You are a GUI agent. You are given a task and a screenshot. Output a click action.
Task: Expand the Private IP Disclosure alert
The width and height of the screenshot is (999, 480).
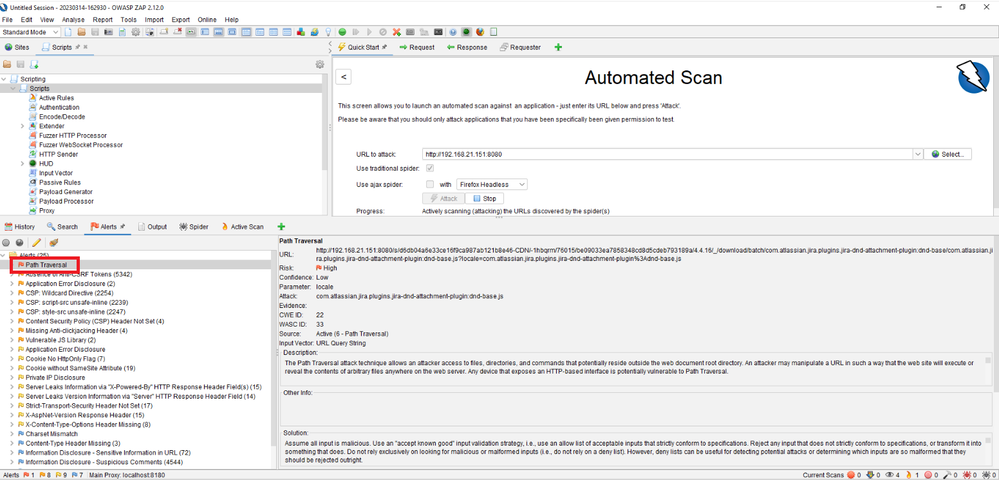click(x=12, y=377)
